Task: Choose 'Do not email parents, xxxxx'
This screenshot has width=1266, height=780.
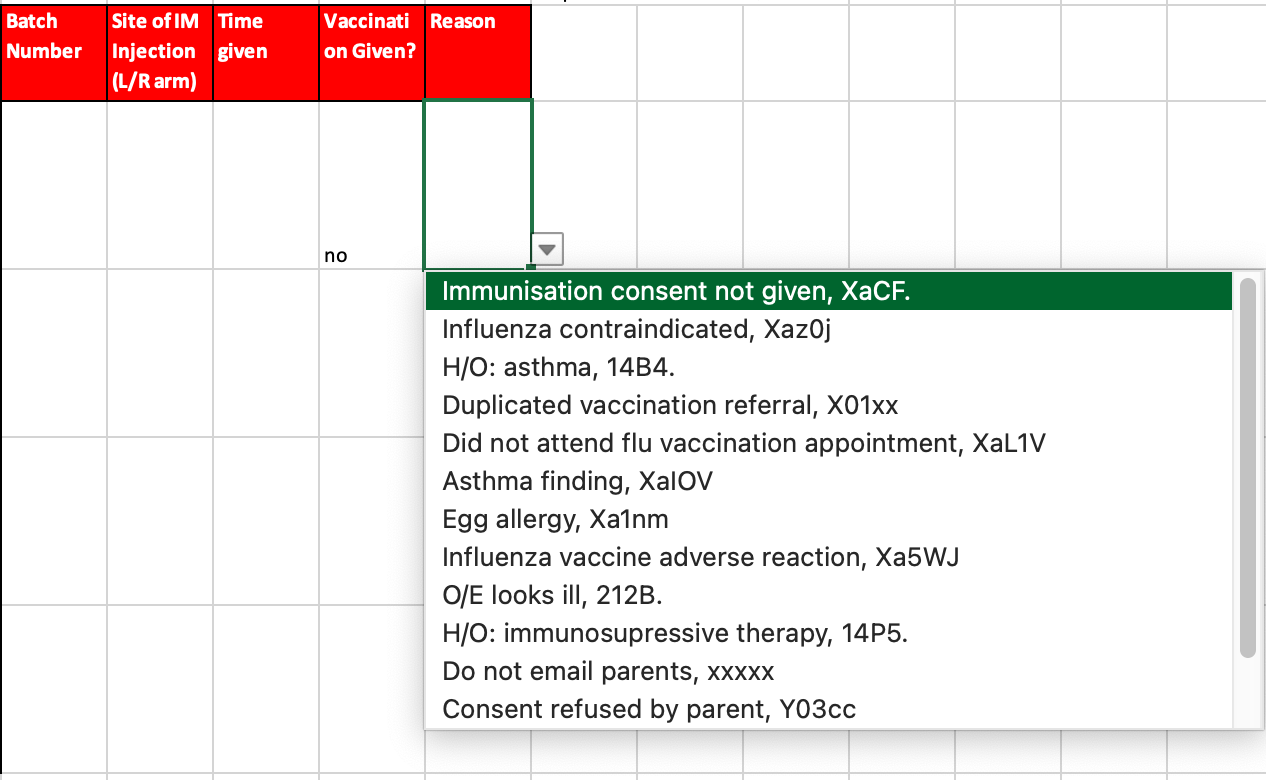Action: 608,671
